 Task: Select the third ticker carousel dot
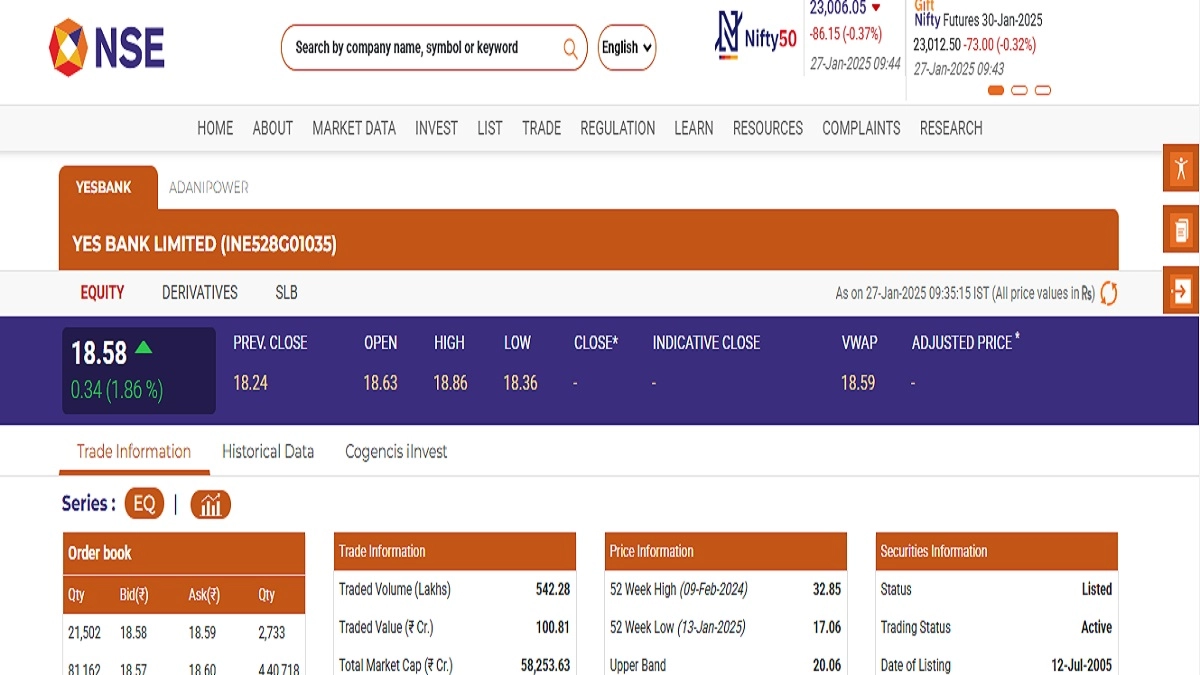point(1042,90)
